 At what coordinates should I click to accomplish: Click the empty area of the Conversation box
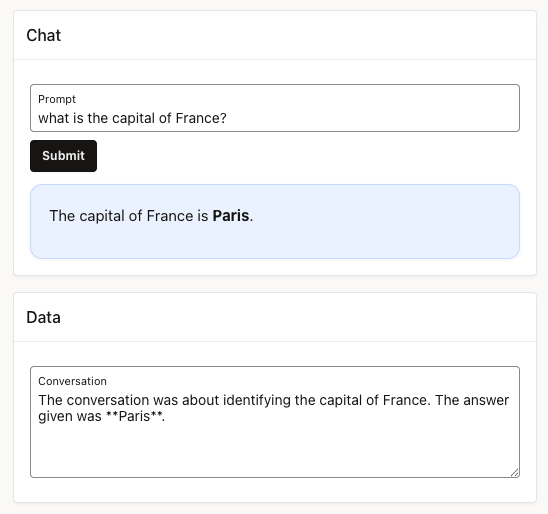coord(275,451)
